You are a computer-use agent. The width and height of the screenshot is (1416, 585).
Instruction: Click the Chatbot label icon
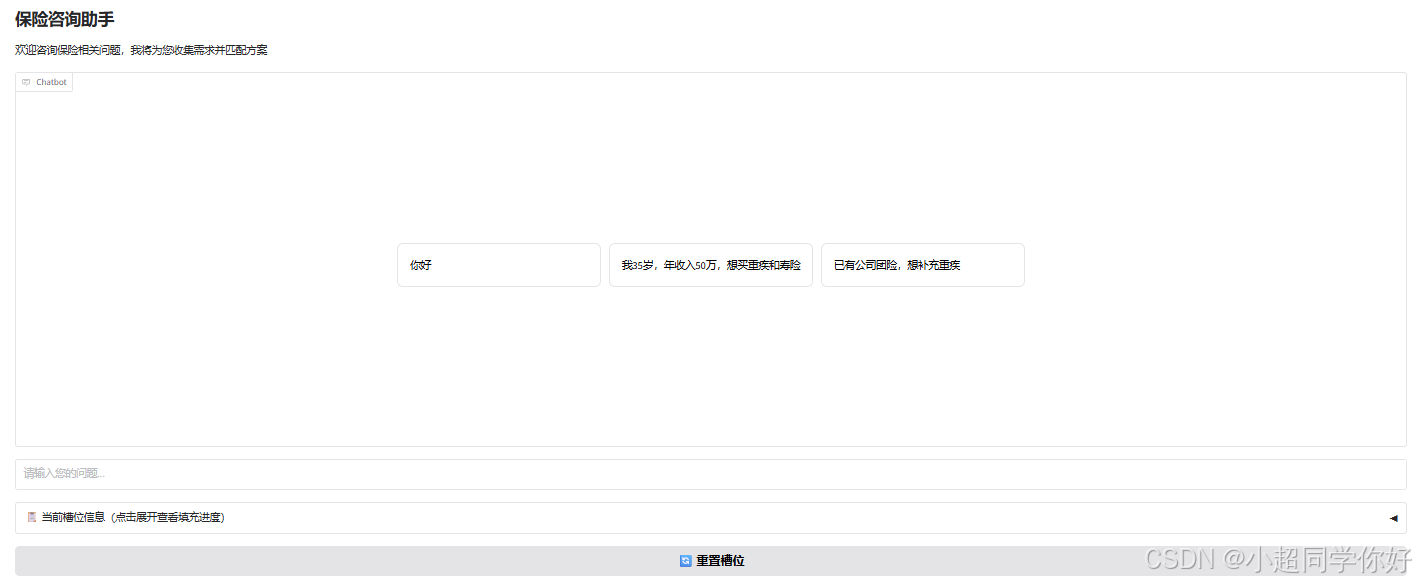click(26, 82)
